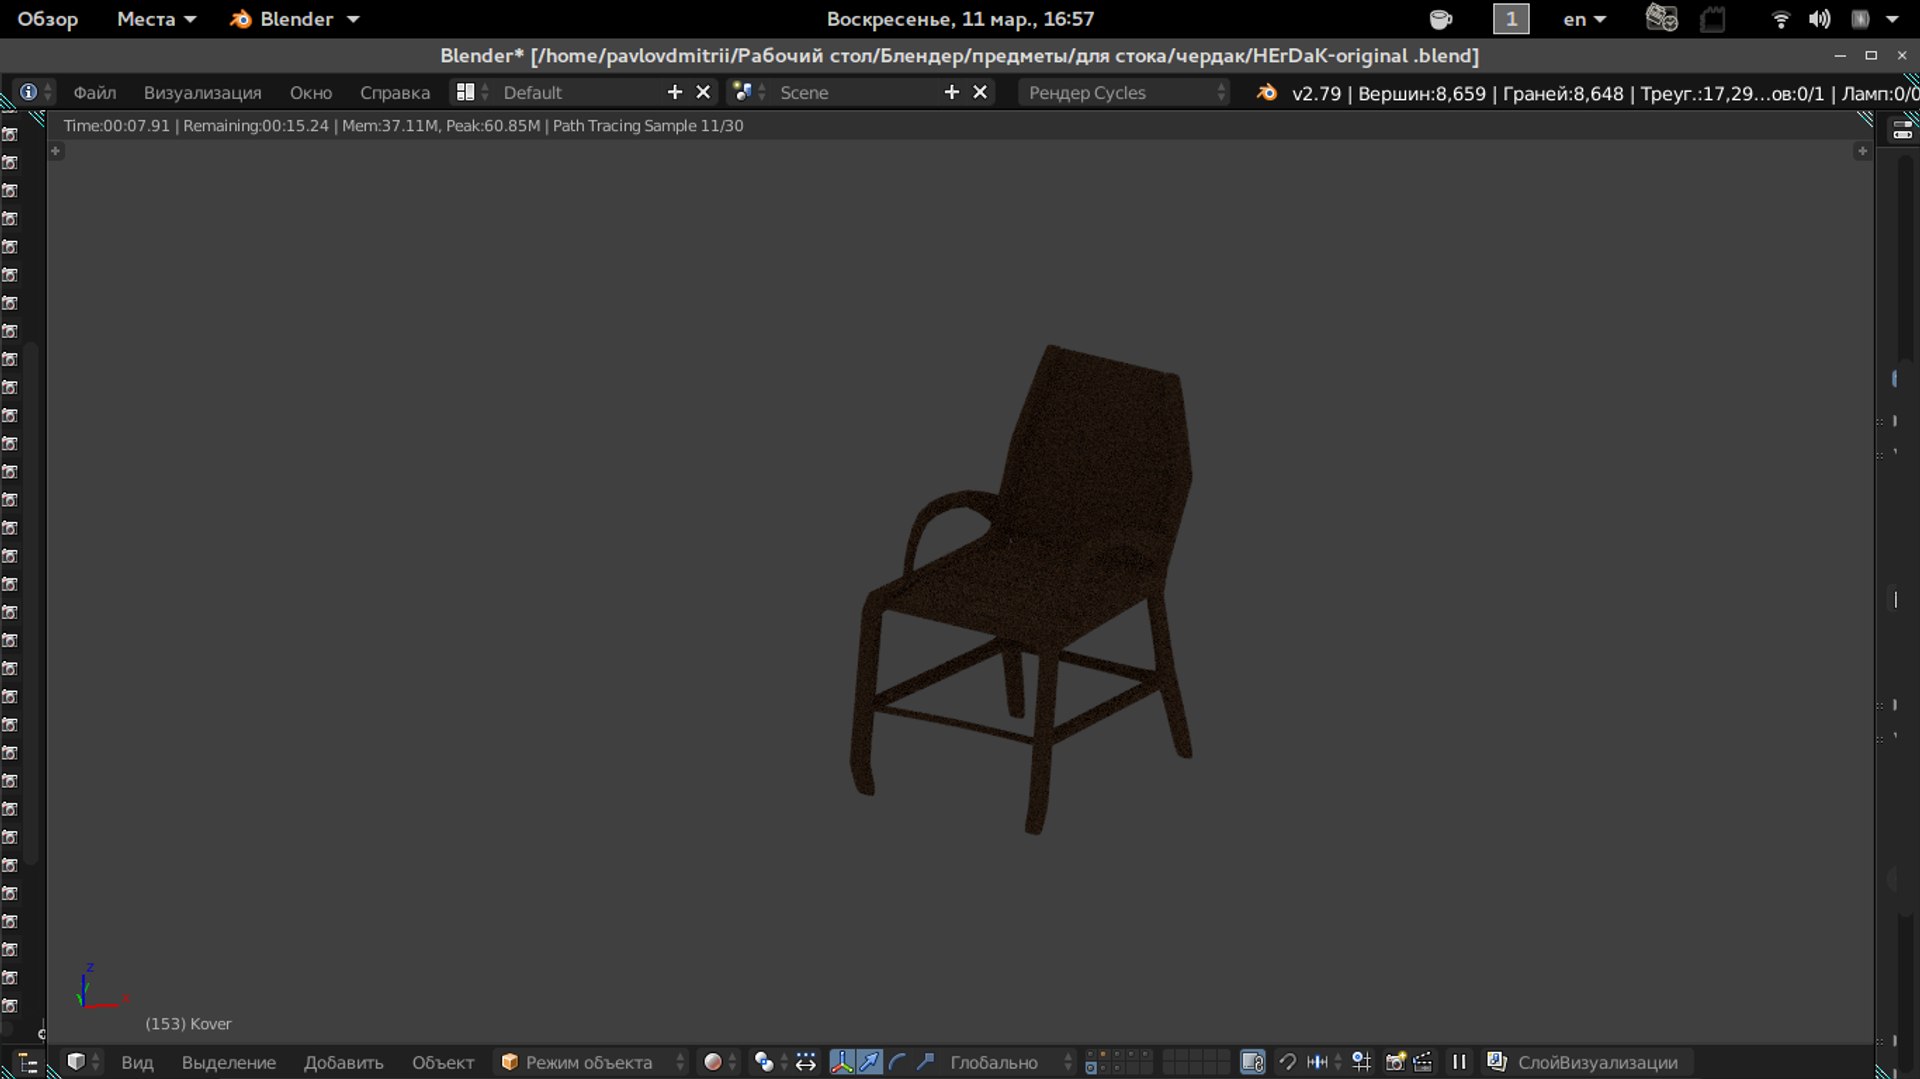The width and height of the screenshot is (1920, 1079).
Task: Enable the rotate manipulator arc
Action: pyautogui.click(x=898, y=1062)
